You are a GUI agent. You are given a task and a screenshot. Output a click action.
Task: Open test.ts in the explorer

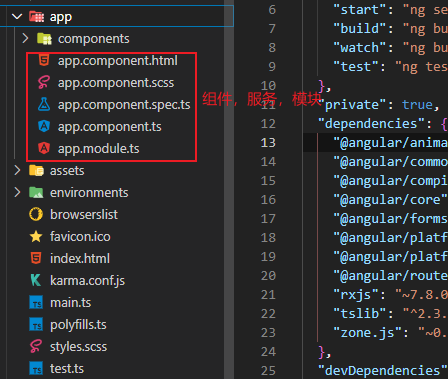coord(67,369)
